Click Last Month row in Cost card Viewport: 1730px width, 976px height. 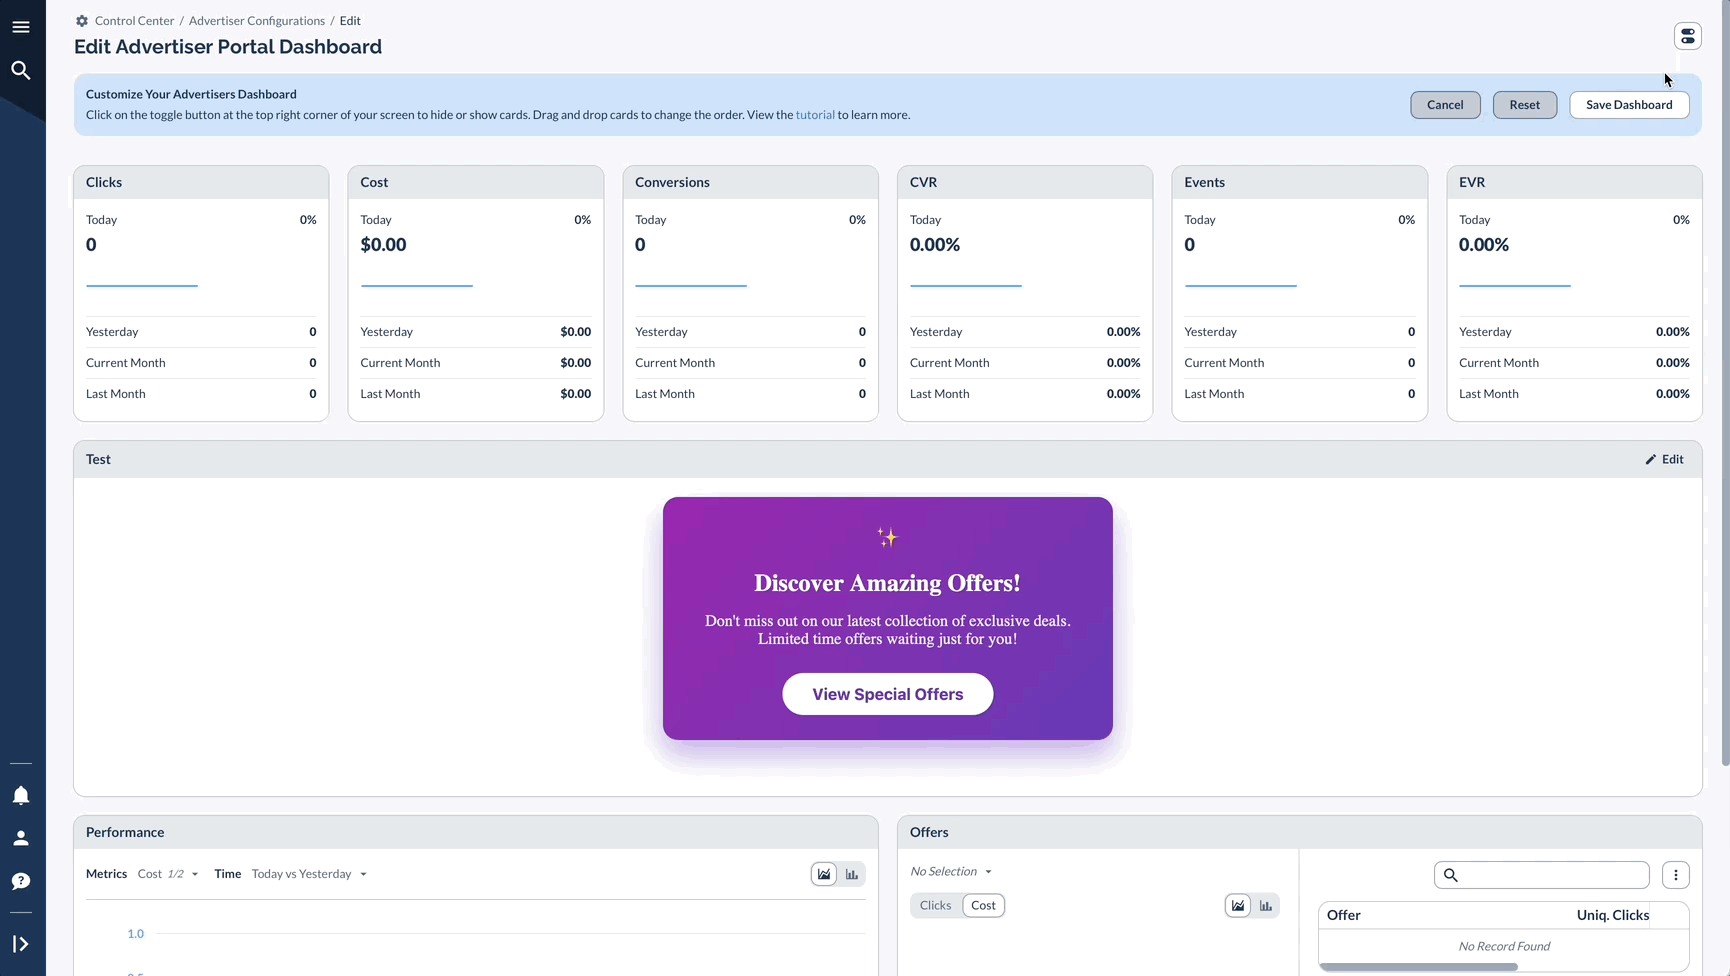(x=476, y=394)
